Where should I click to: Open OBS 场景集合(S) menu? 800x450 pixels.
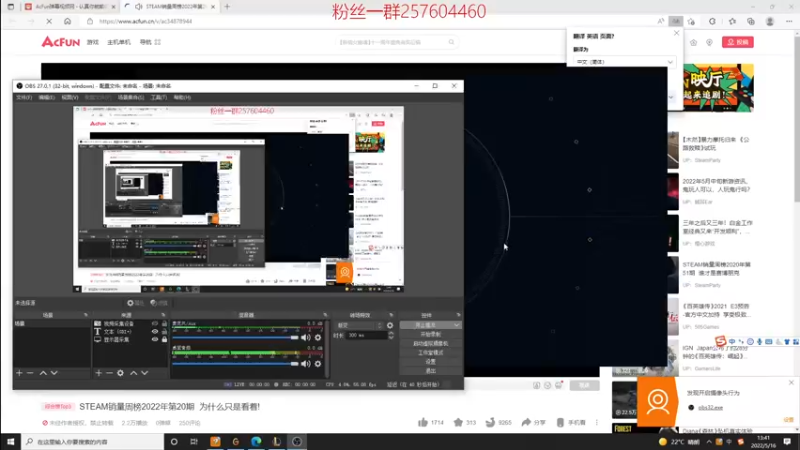click(x=131, y=97)
